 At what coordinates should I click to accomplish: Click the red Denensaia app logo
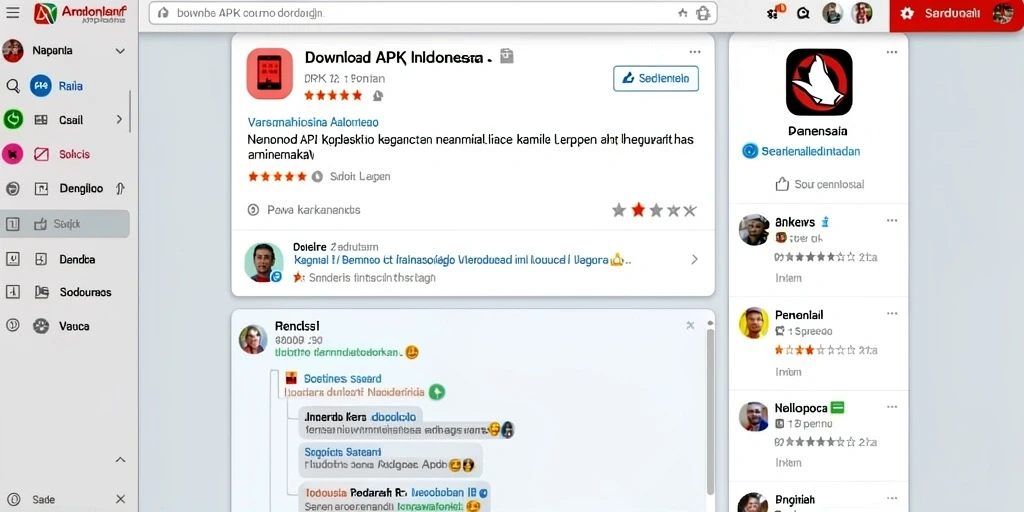click(x=819, y=82)
